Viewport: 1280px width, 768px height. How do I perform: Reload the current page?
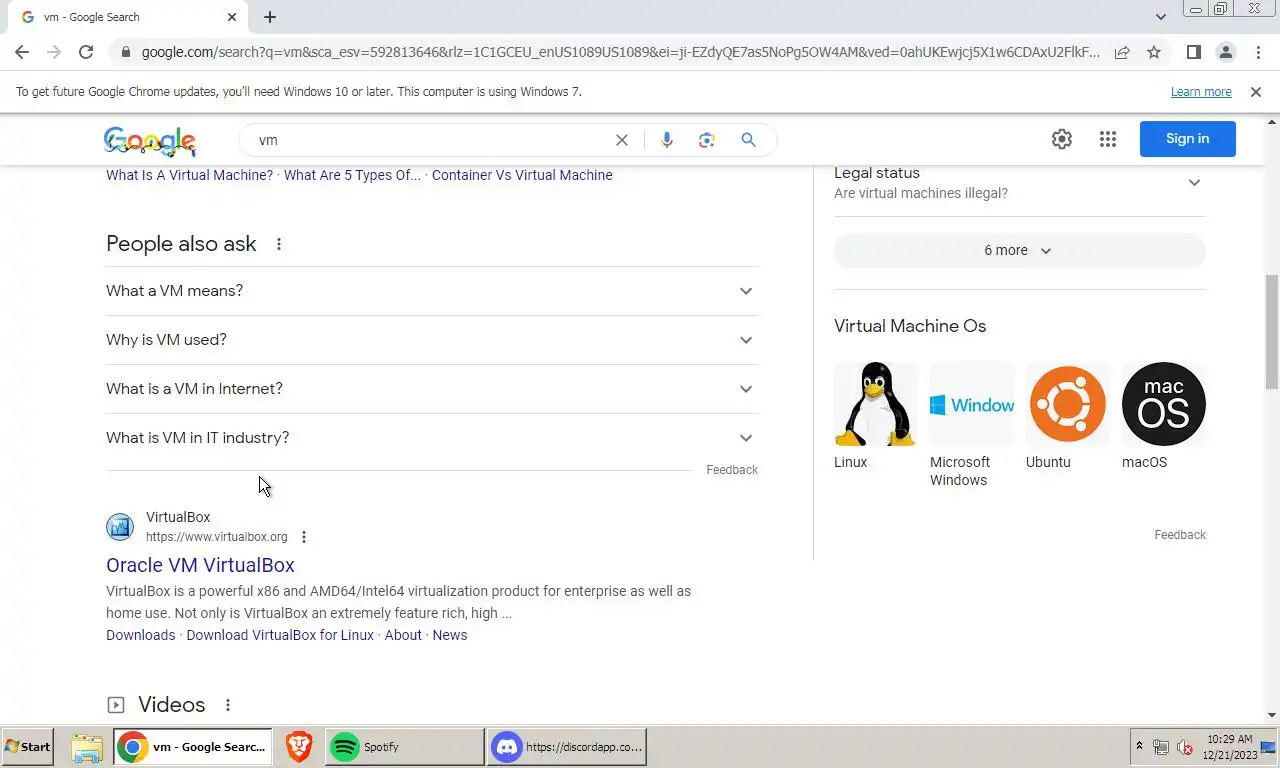[x=86, y=52]
